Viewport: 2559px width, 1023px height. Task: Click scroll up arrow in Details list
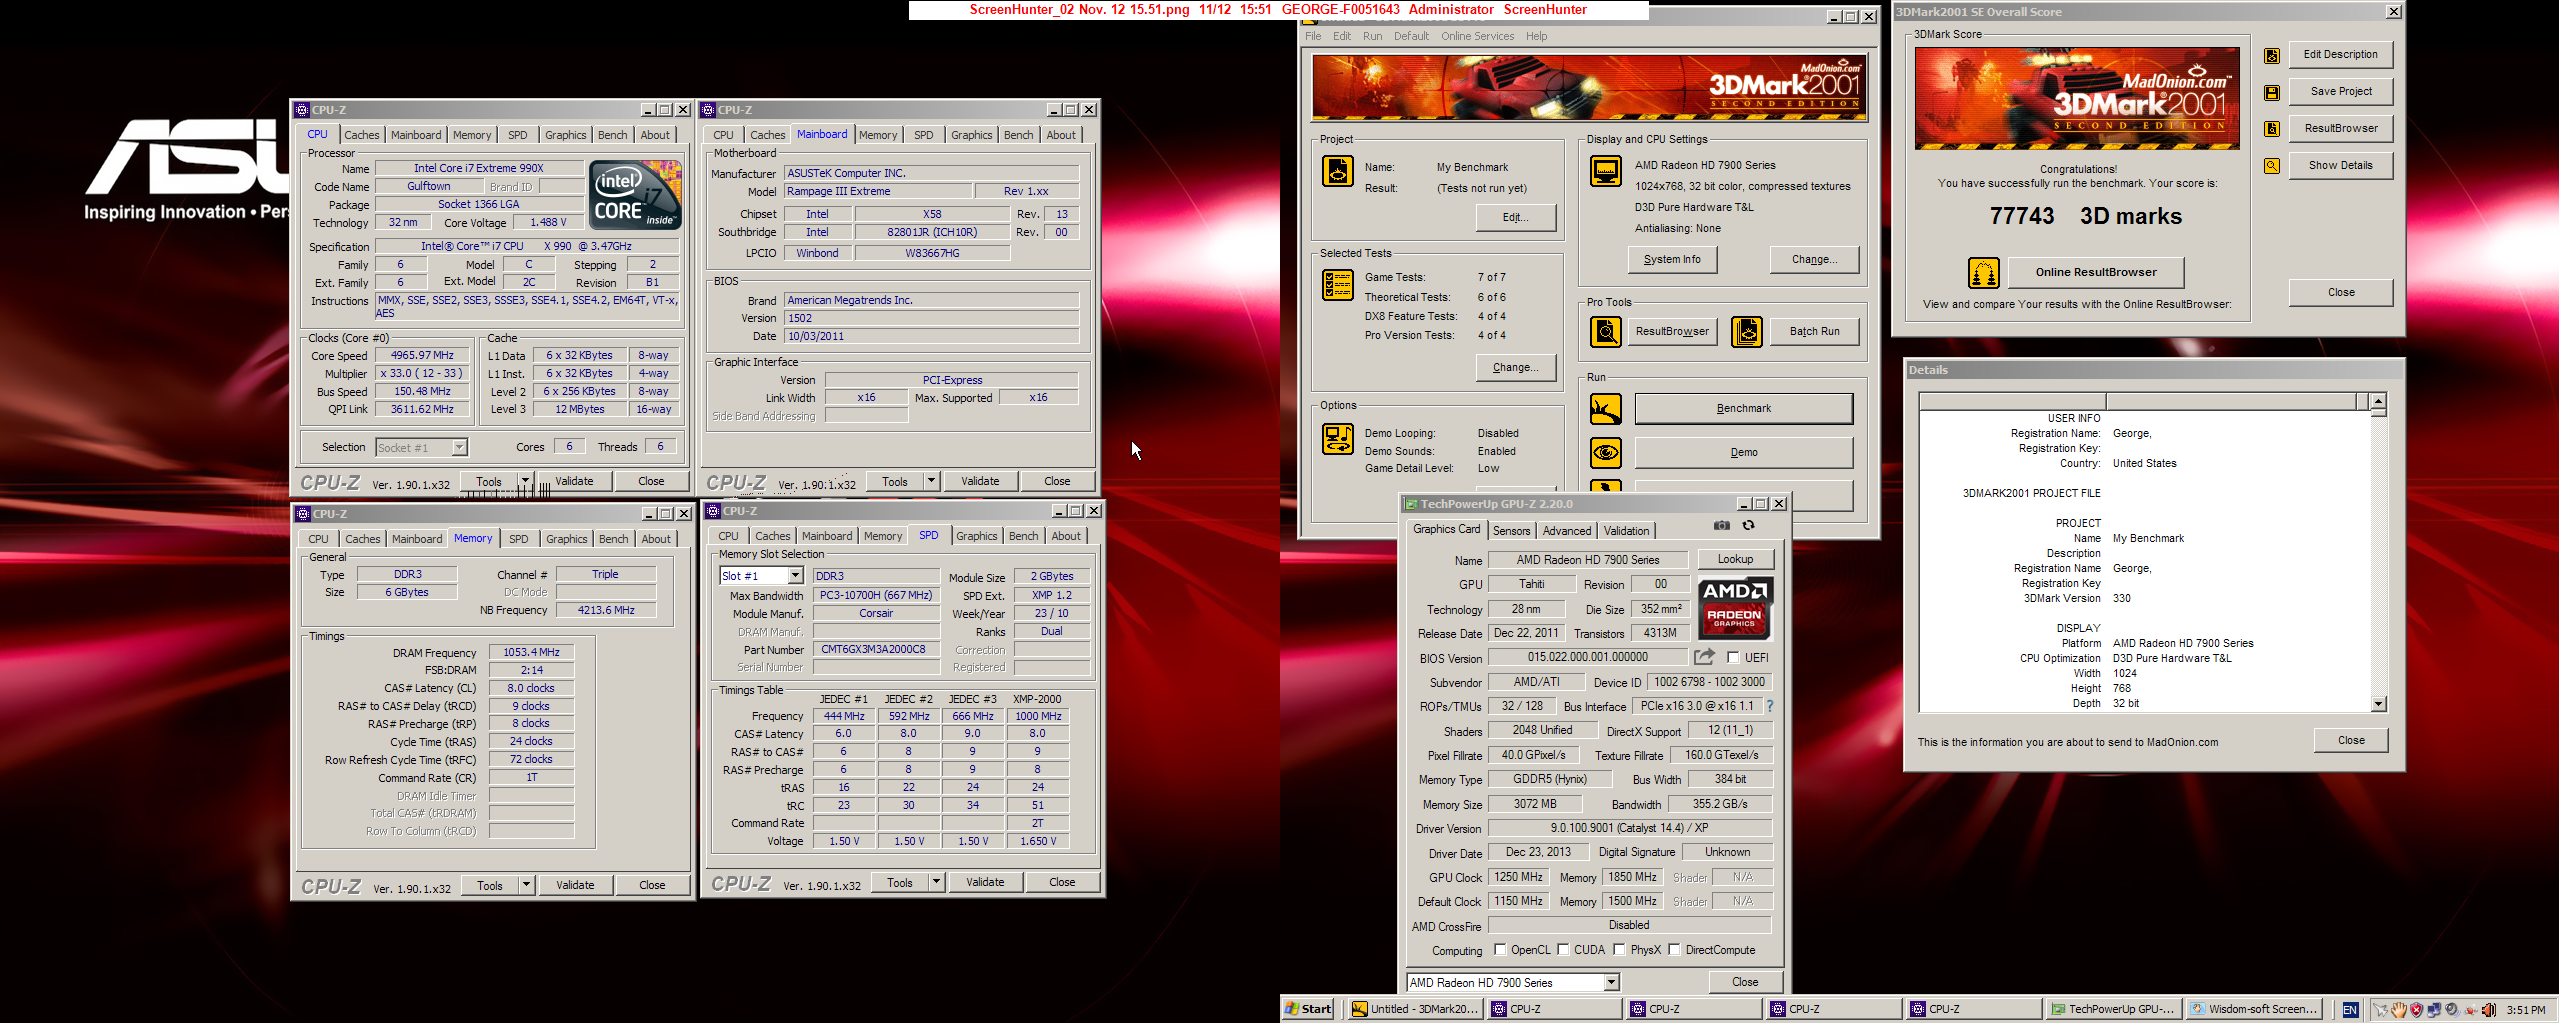click(2378, 401)
